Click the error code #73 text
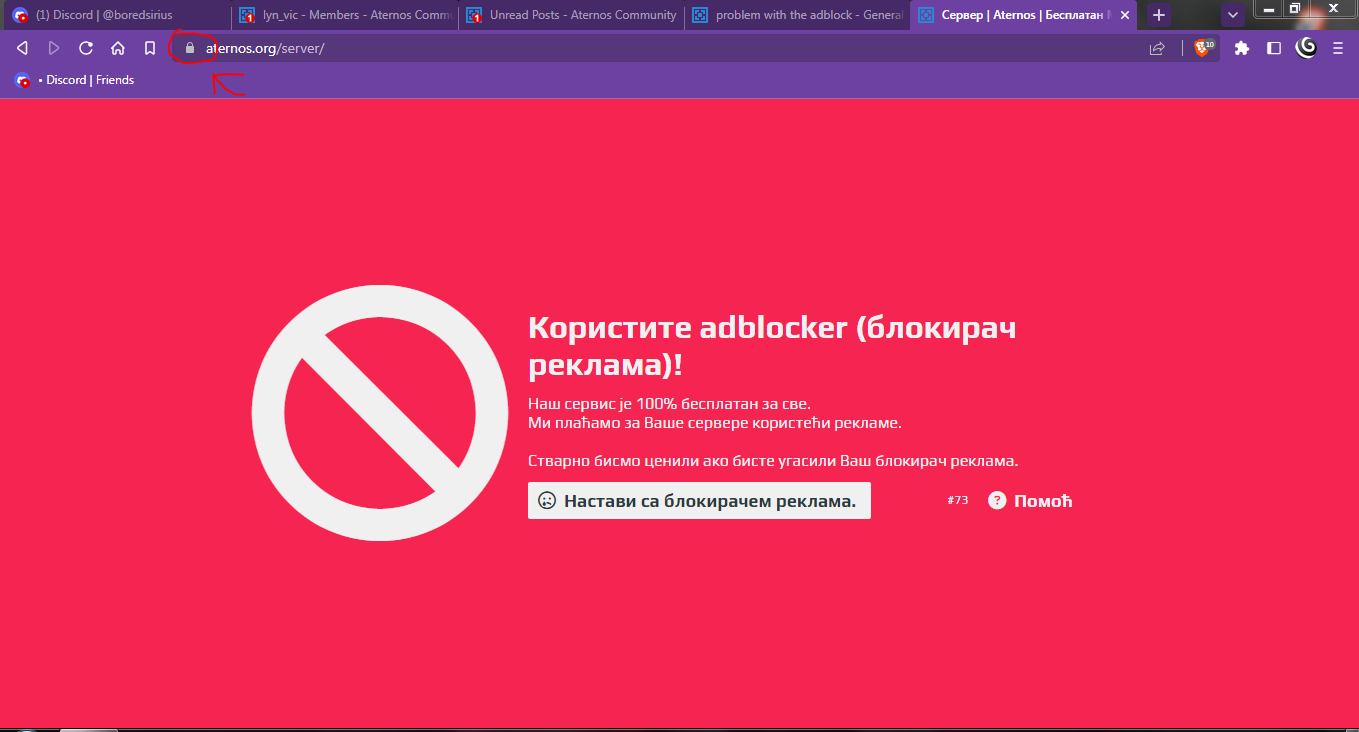Screen dimensions: 1359x732 958,500
